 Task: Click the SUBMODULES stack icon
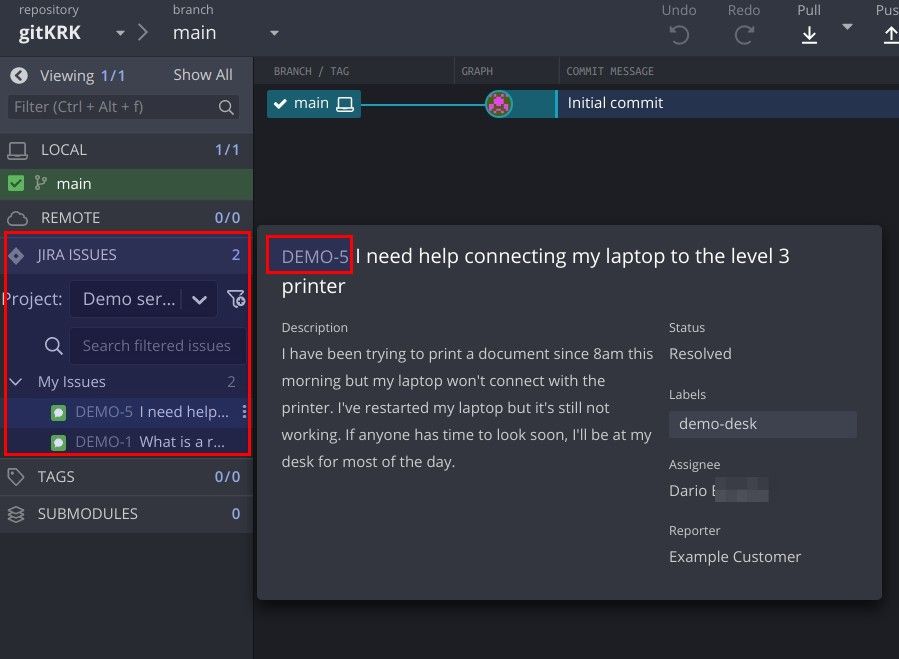16,514
